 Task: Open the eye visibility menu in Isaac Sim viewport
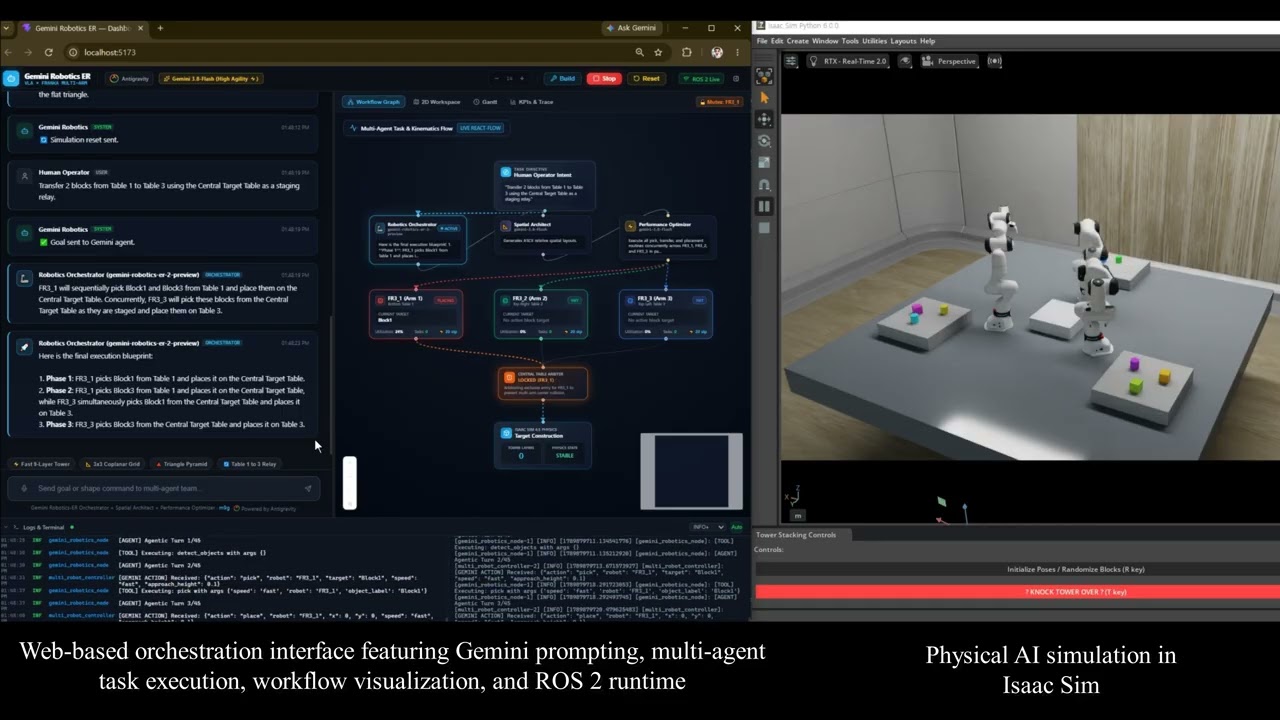tap(905, 61)
